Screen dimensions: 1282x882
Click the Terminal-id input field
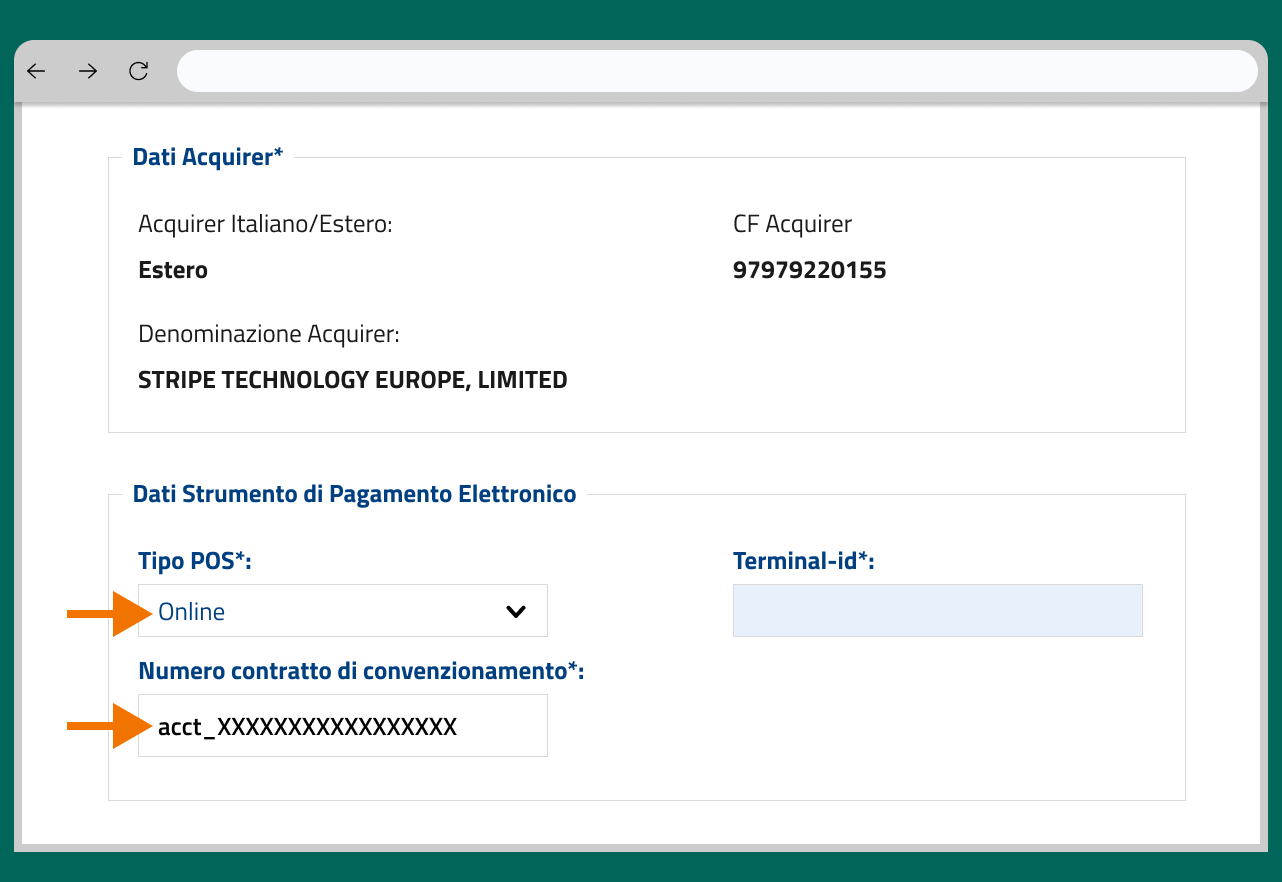click(938, 611)
